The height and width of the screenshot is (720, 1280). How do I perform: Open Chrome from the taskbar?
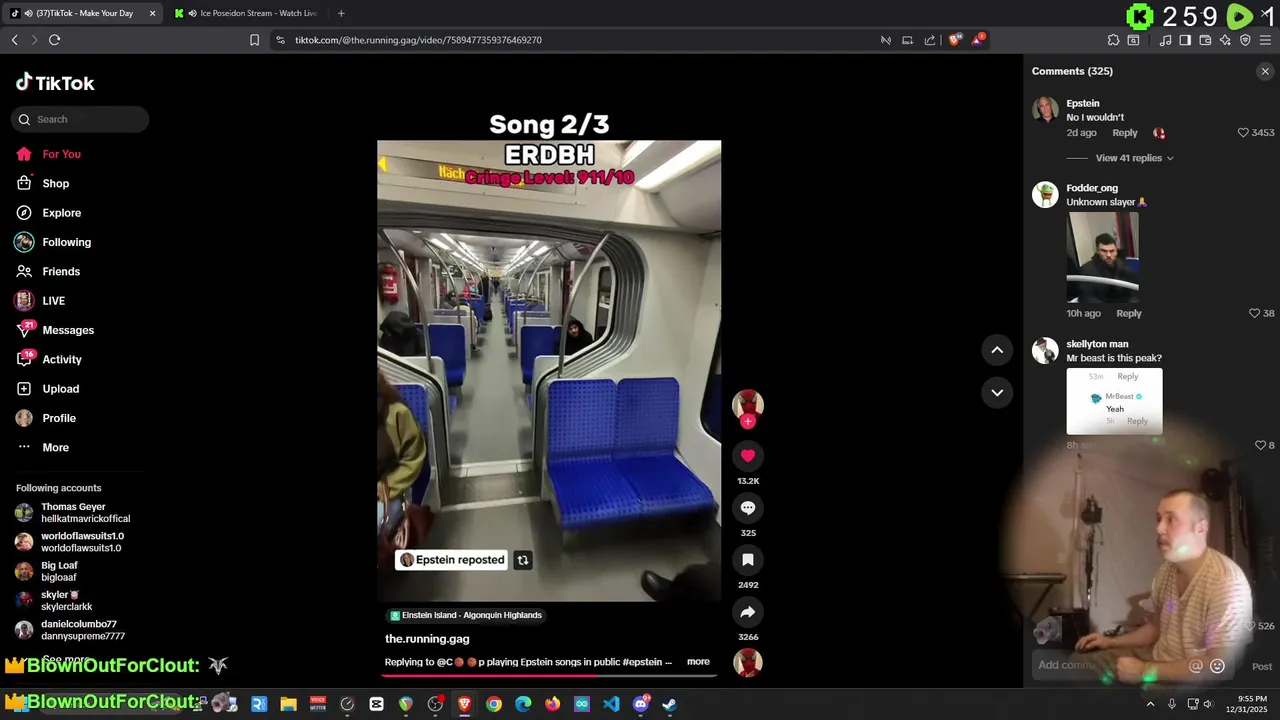[494, 704]
